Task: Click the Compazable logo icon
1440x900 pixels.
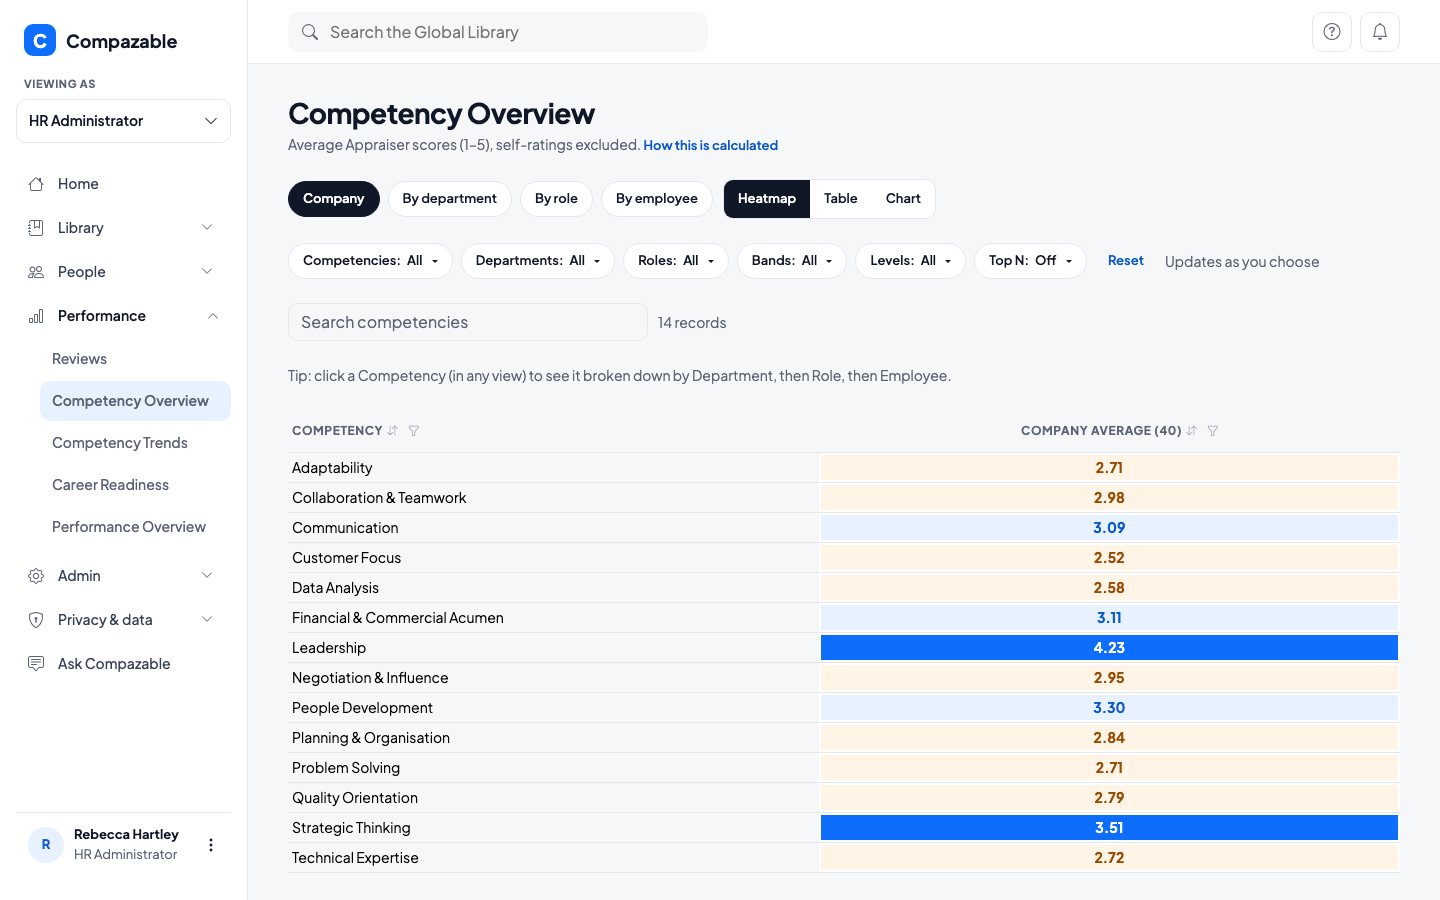Action: [40, 40]
